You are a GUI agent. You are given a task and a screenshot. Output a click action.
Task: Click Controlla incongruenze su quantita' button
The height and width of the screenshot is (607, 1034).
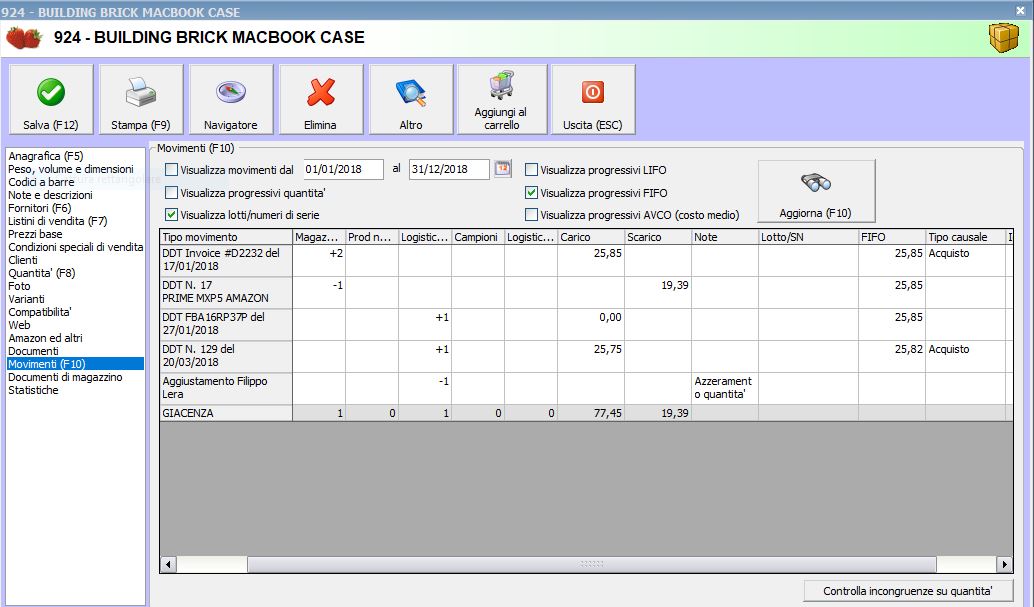tap(907, 591)
